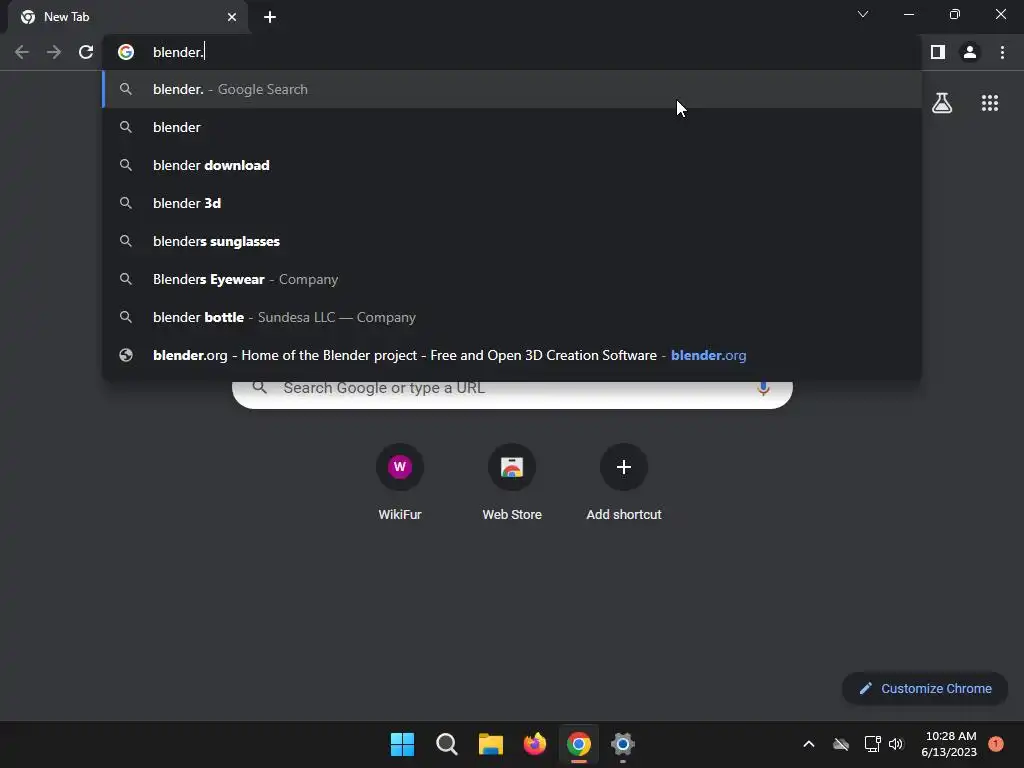
Task: Click the network status tray icon
Action: [x=872, y=744]
